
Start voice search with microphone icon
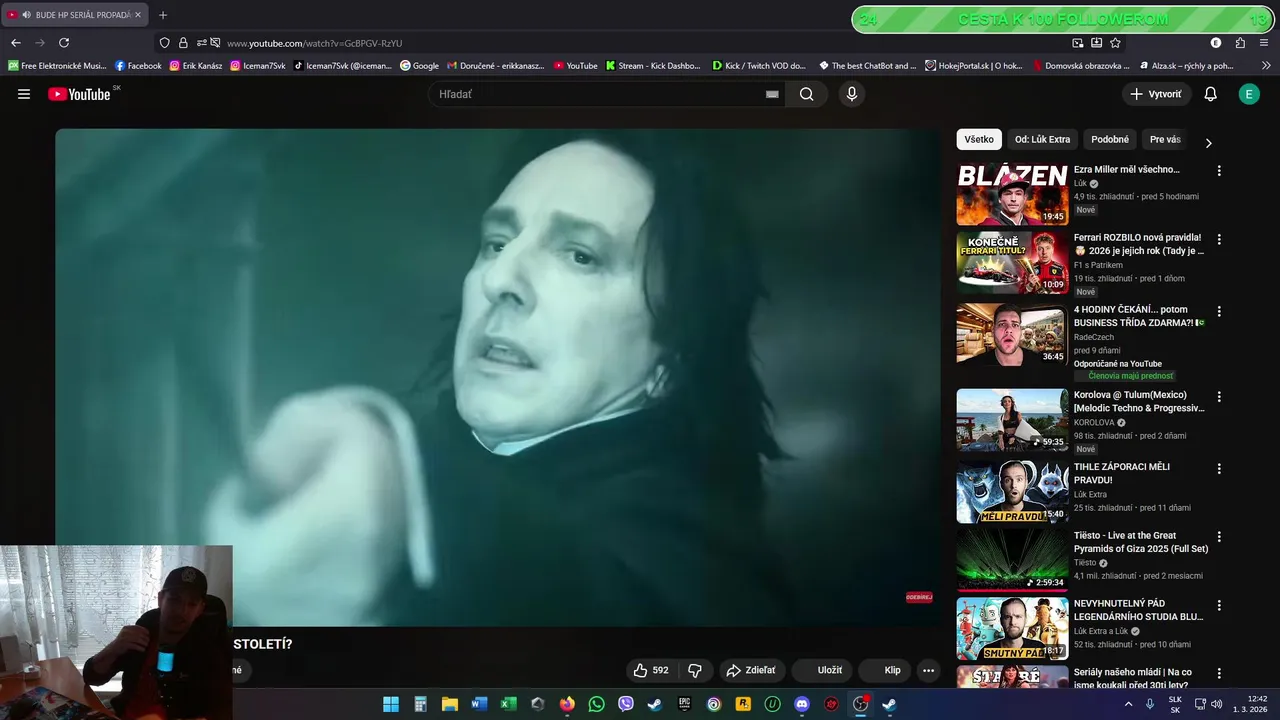pyautogui.click(x=851, y=94)
